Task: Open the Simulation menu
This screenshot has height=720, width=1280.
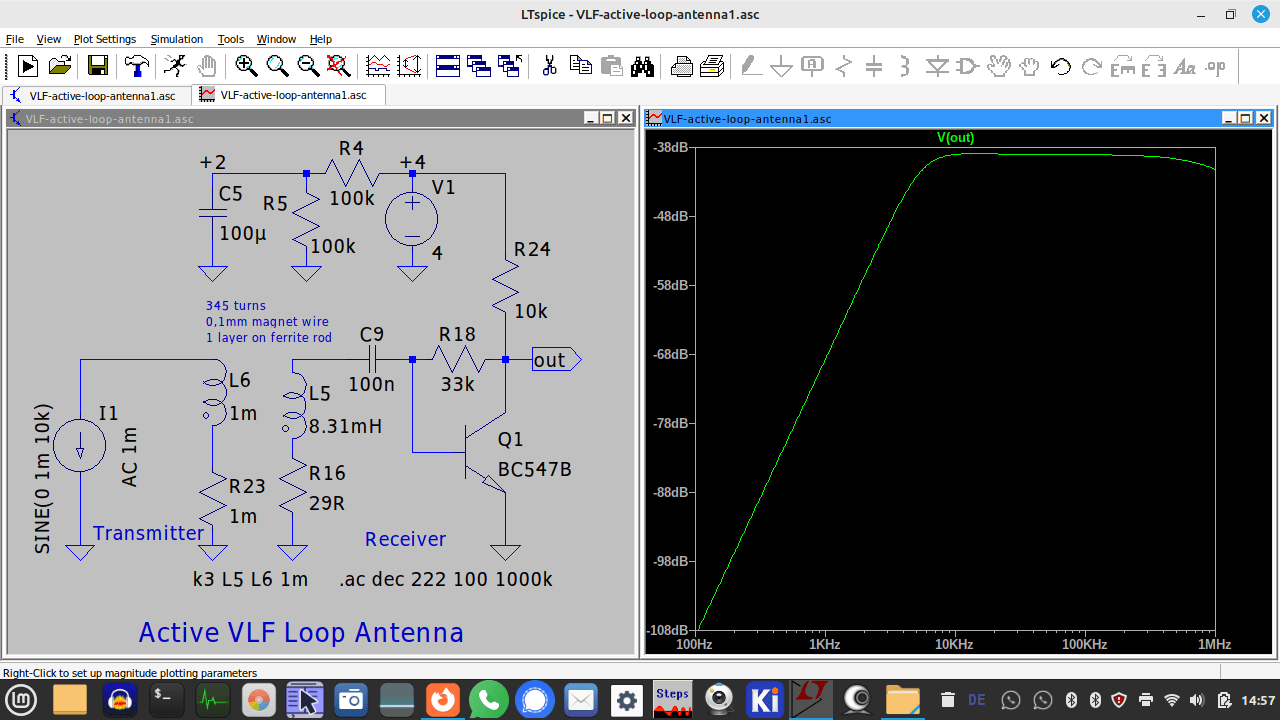Action: click(x=177, y=39)
